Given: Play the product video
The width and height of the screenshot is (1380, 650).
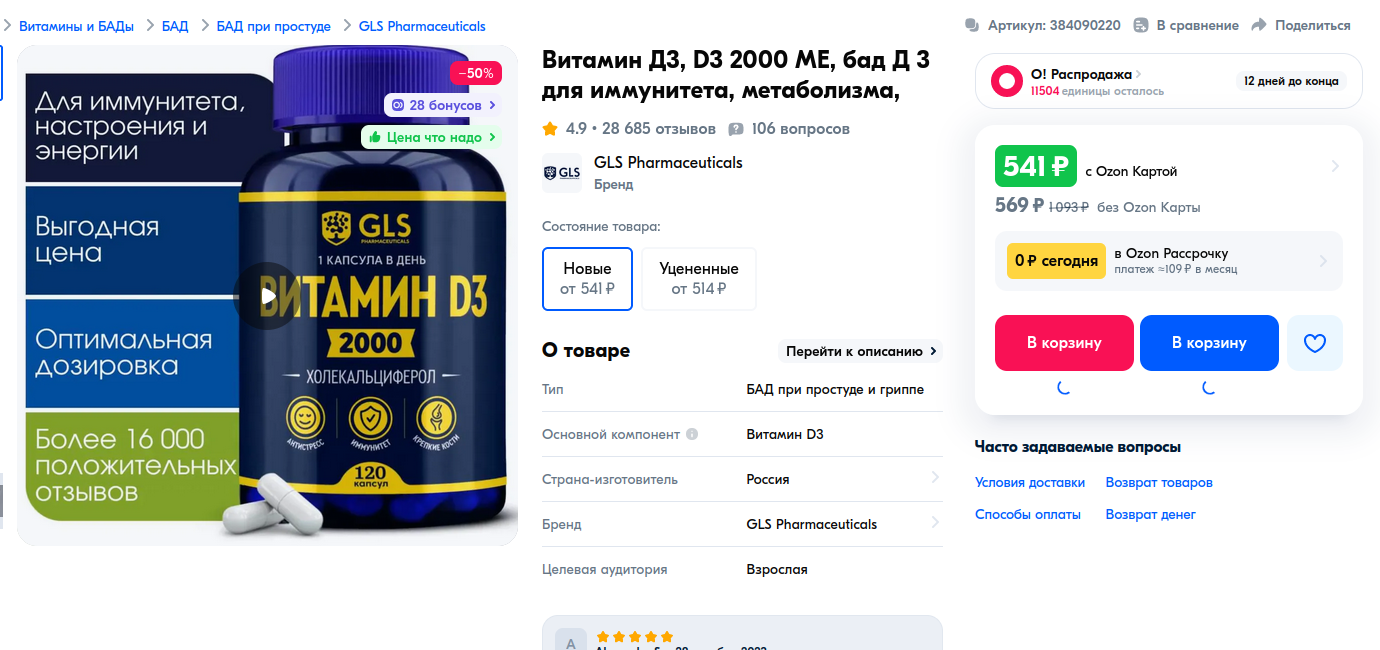Looking at the screenshot, I should [267, 295].
